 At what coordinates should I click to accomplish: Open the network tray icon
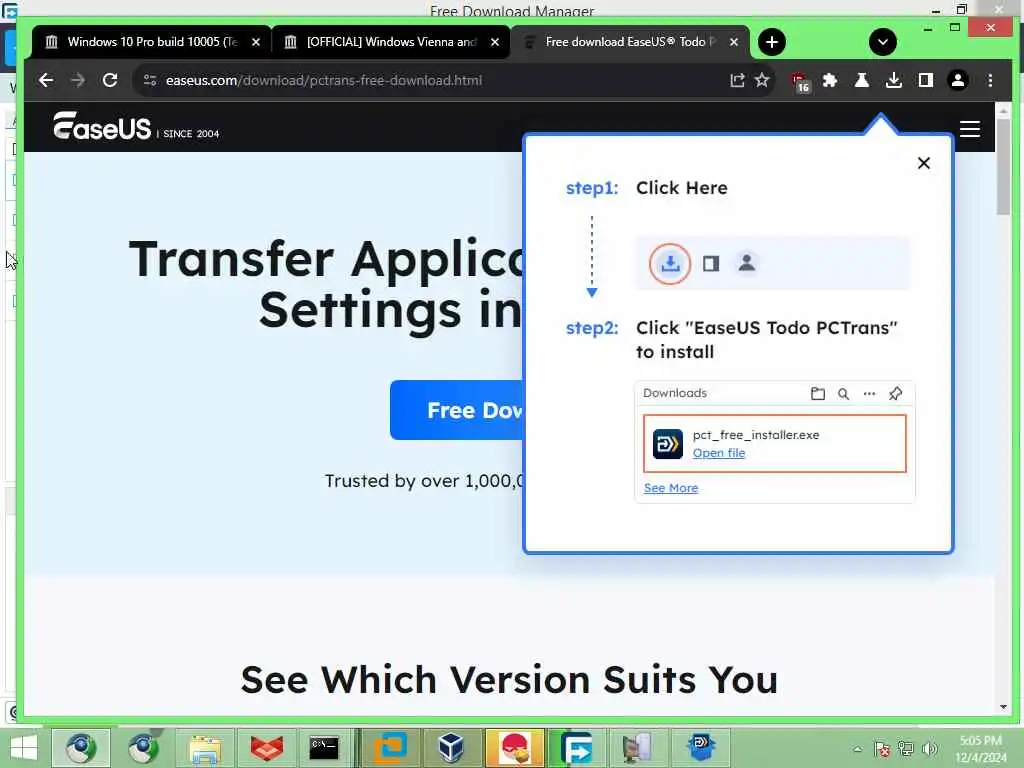(x=906, y=749)
